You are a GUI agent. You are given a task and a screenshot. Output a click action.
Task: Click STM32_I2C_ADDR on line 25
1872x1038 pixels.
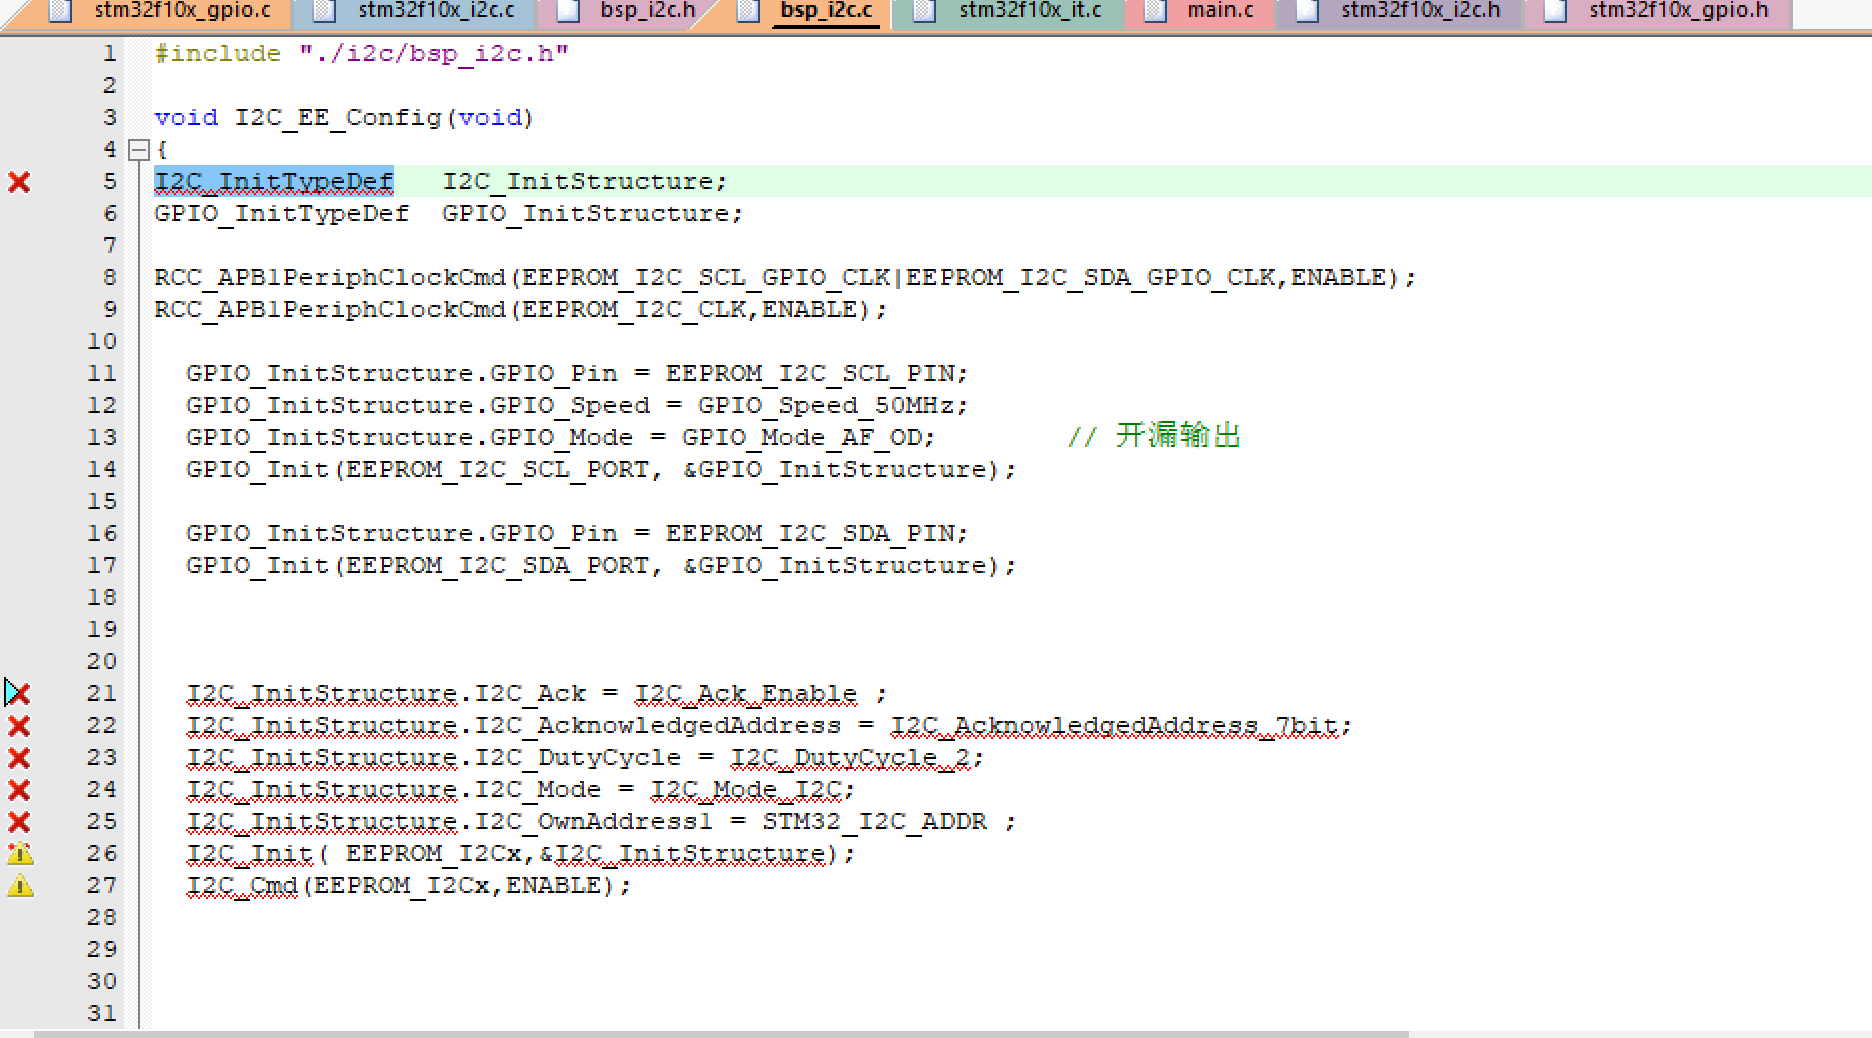click(874, 821)
